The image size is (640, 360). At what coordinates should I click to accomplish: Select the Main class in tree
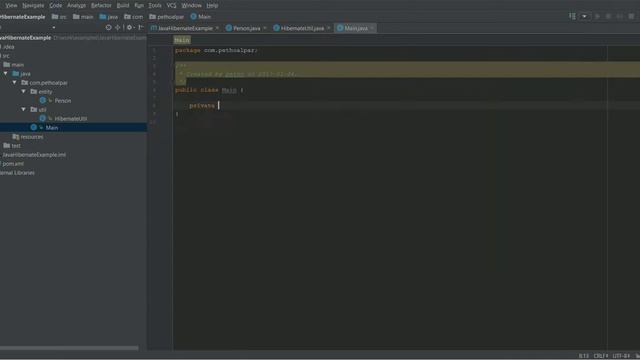[x=51, y=128]
